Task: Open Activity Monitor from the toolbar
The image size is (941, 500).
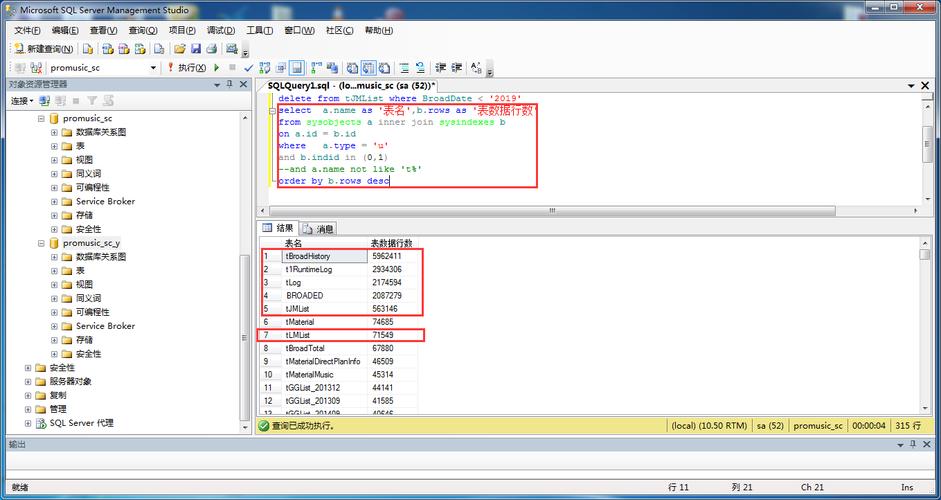Action: [232, 49]
